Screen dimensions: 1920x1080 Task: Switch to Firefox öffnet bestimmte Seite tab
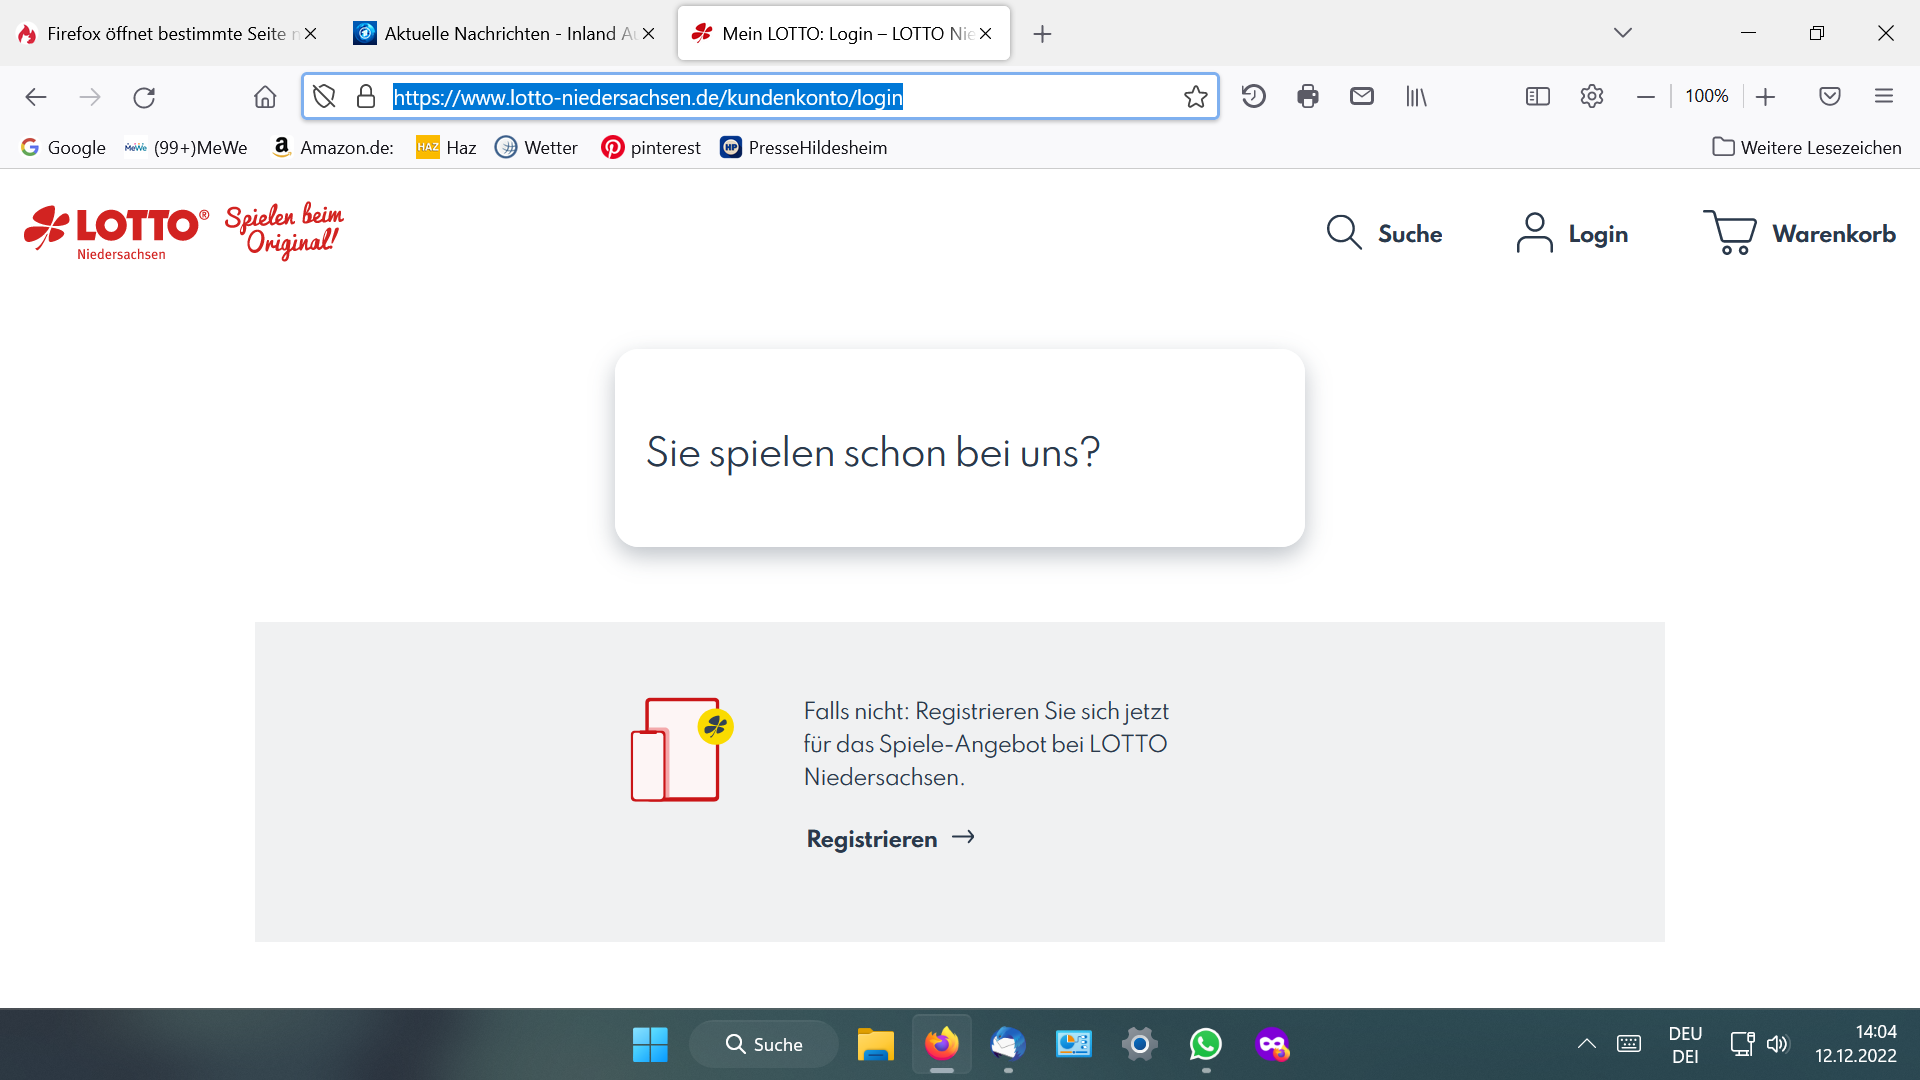click(160, 33)
